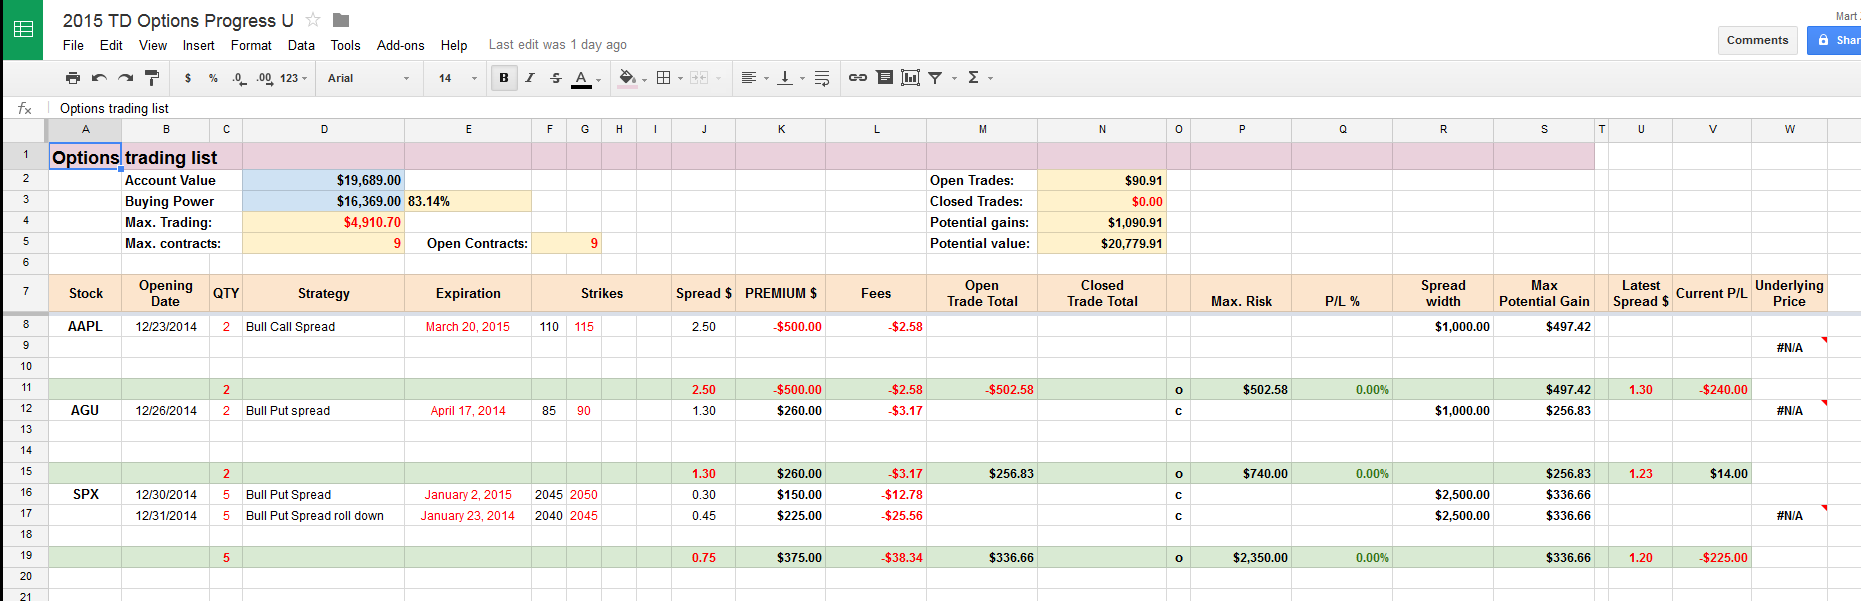Format selection as percent
1861x601 pixels.
[213, 78]
